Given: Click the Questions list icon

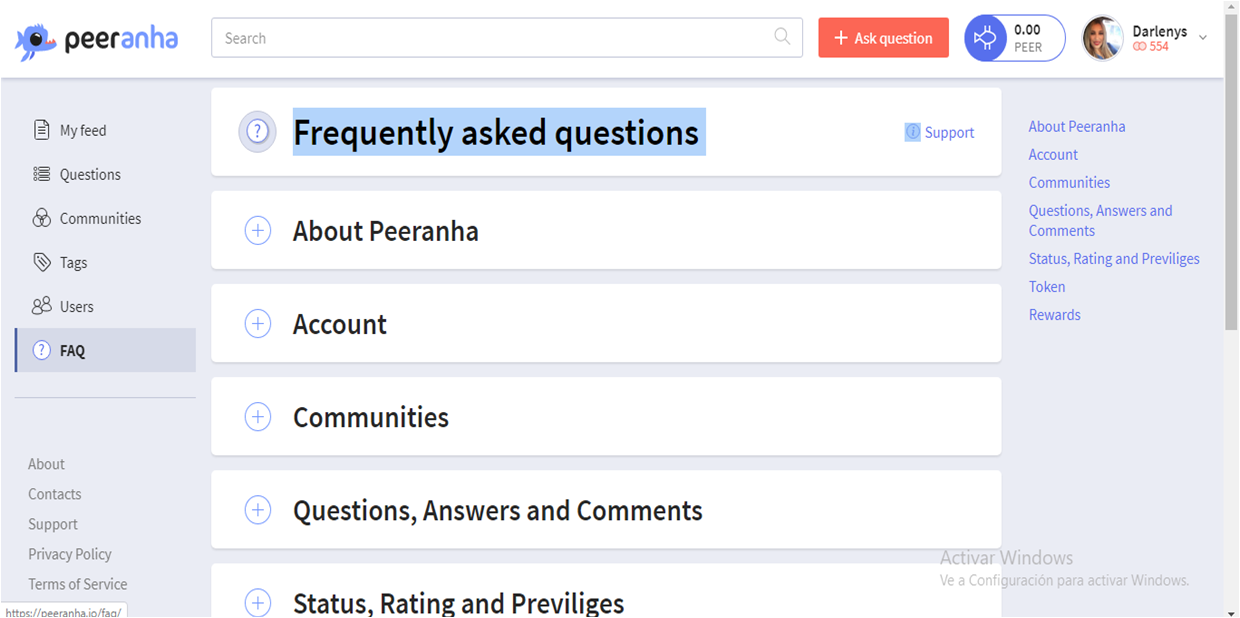Looking at the screenshot, I should coord(41,174).
